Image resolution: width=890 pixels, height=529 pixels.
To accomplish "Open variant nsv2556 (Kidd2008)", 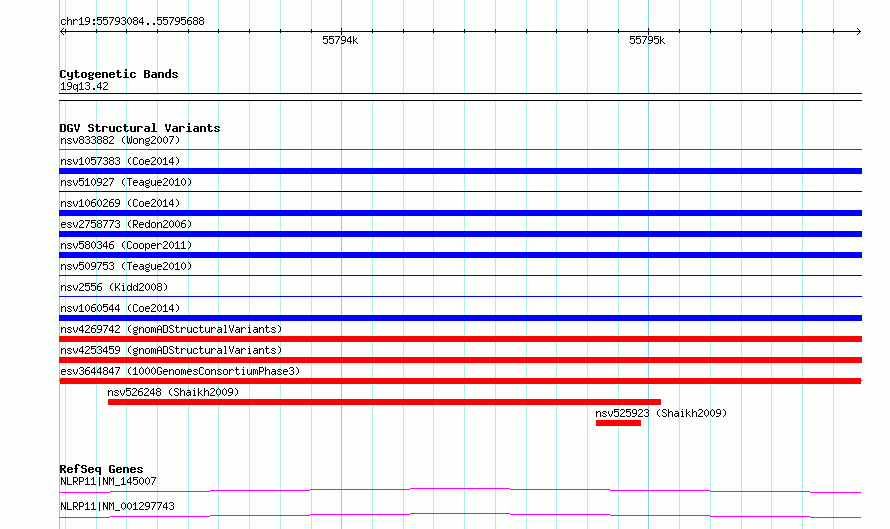I will (x=114, y=287).
